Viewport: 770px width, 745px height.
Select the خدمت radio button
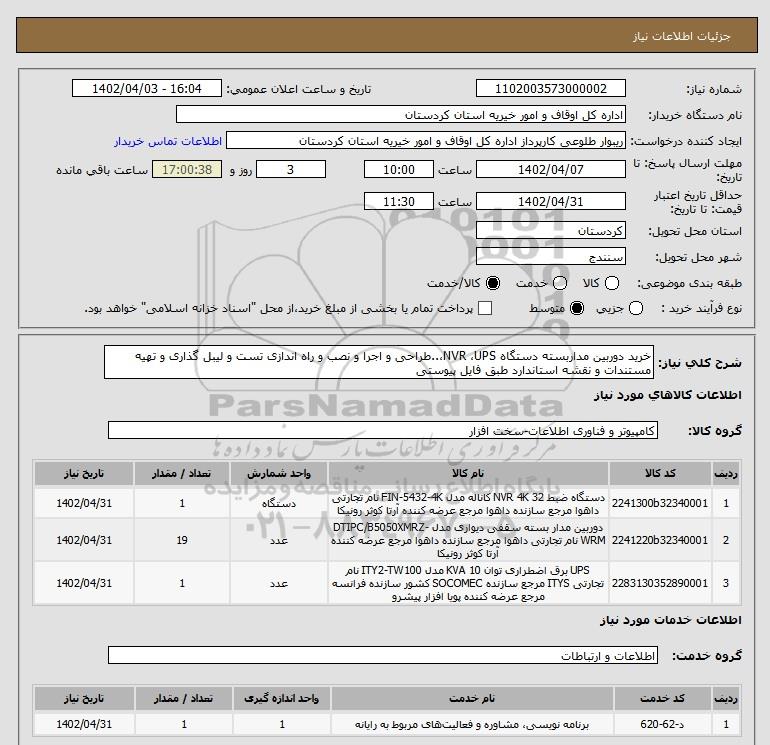click(x=560, y=283)
